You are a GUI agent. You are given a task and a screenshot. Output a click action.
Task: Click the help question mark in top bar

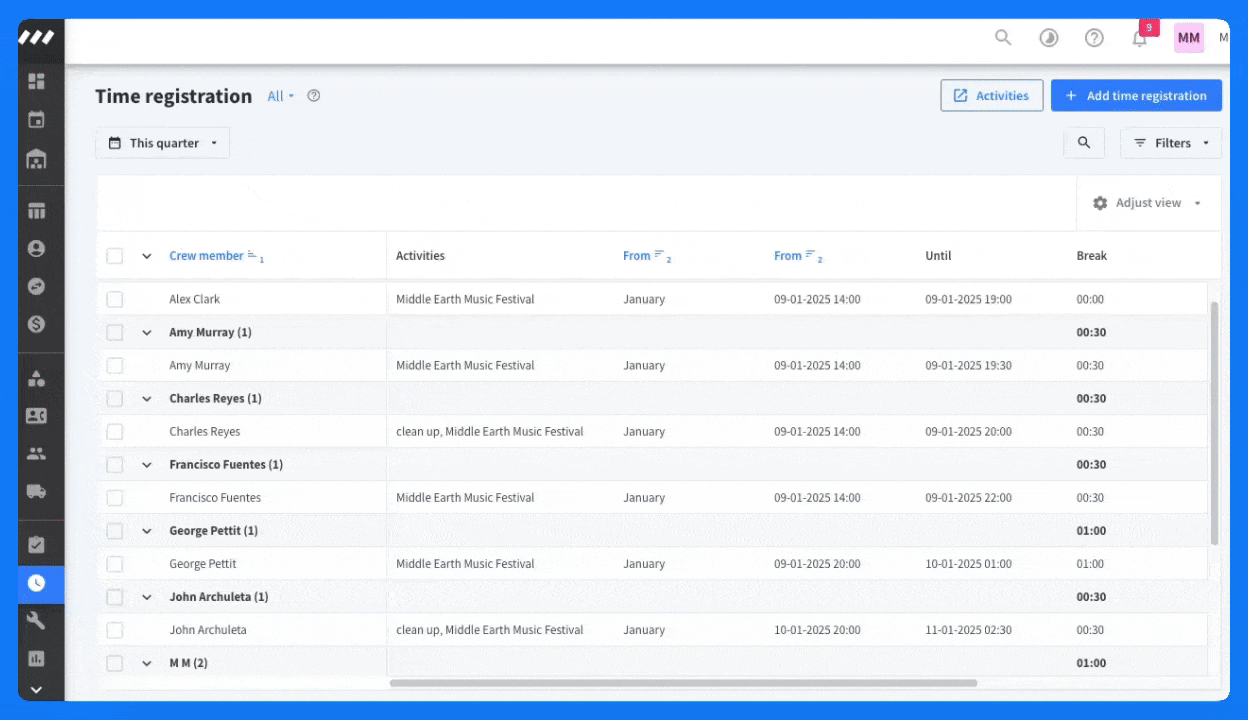click(1094, 38)
